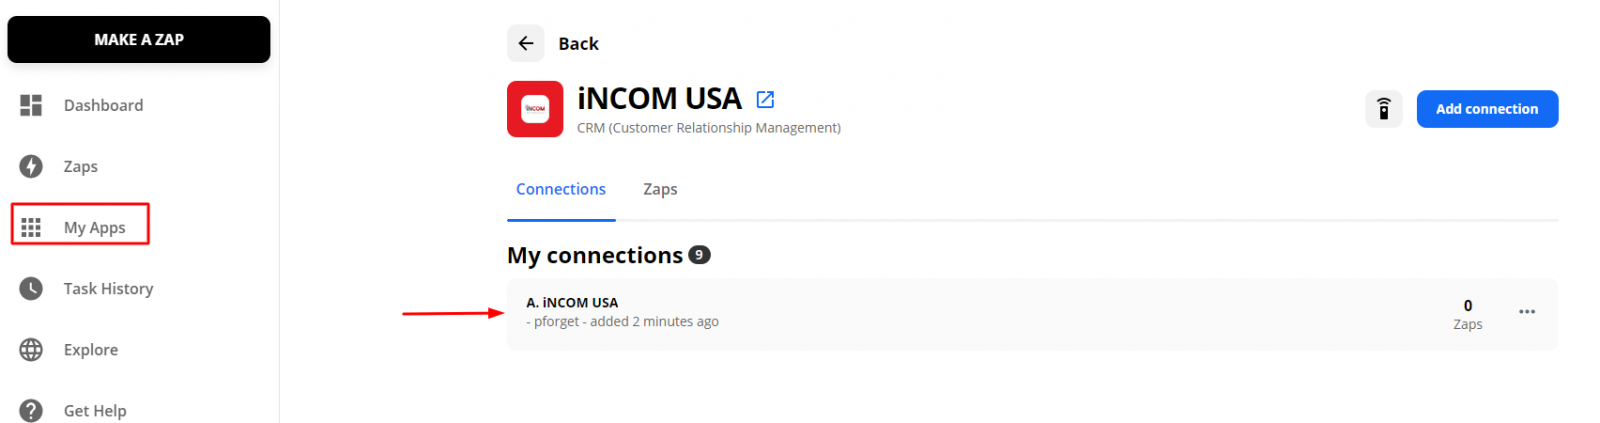
Task: Open My Apps via its grid icon
Action: (x=31, y=228)
